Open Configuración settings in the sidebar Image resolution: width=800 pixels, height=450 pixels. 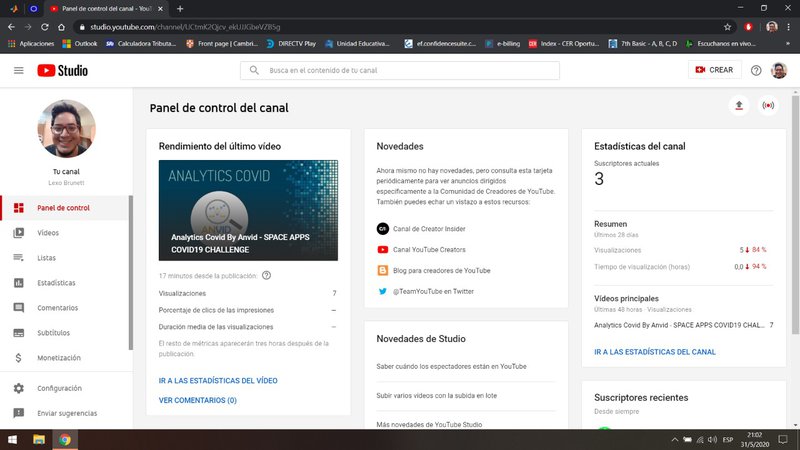click(x=59, y=388)
